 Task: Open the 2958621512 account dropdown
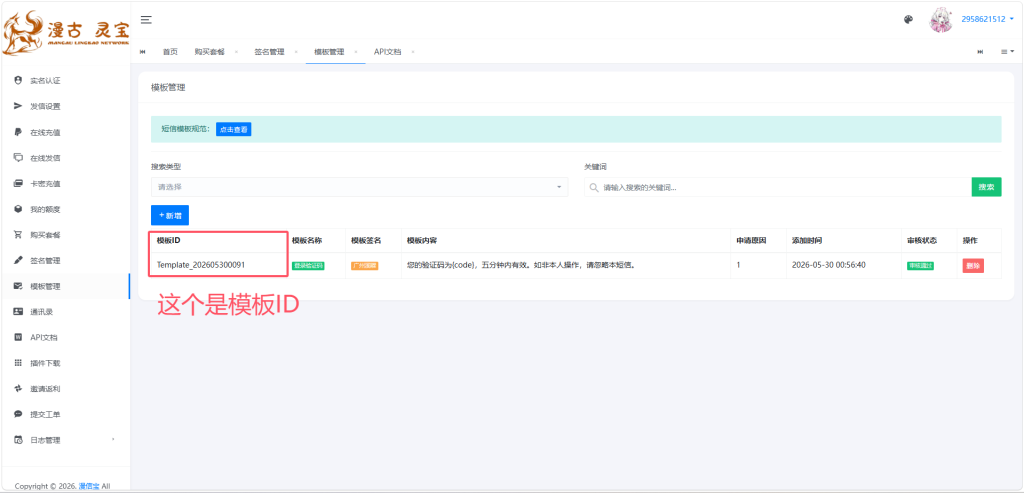(987, 19)
